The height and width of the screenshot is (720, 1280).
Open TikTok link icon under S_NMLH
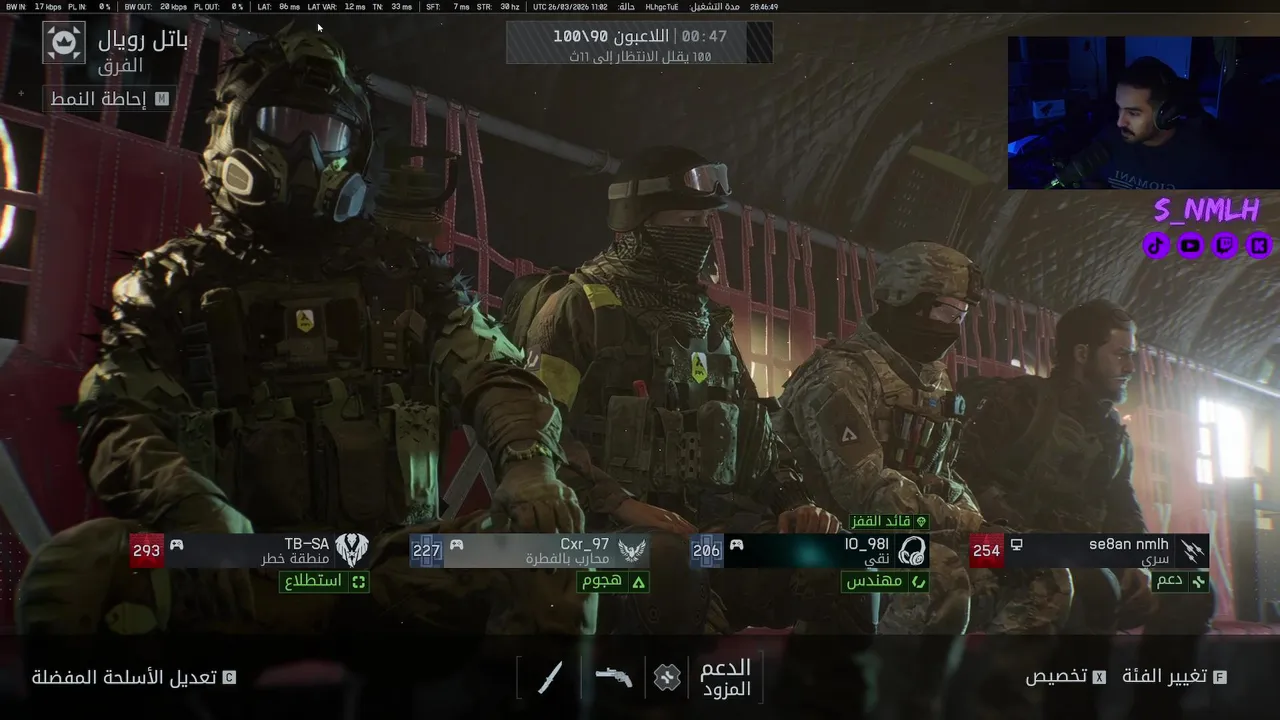(x=1156, y=245)
